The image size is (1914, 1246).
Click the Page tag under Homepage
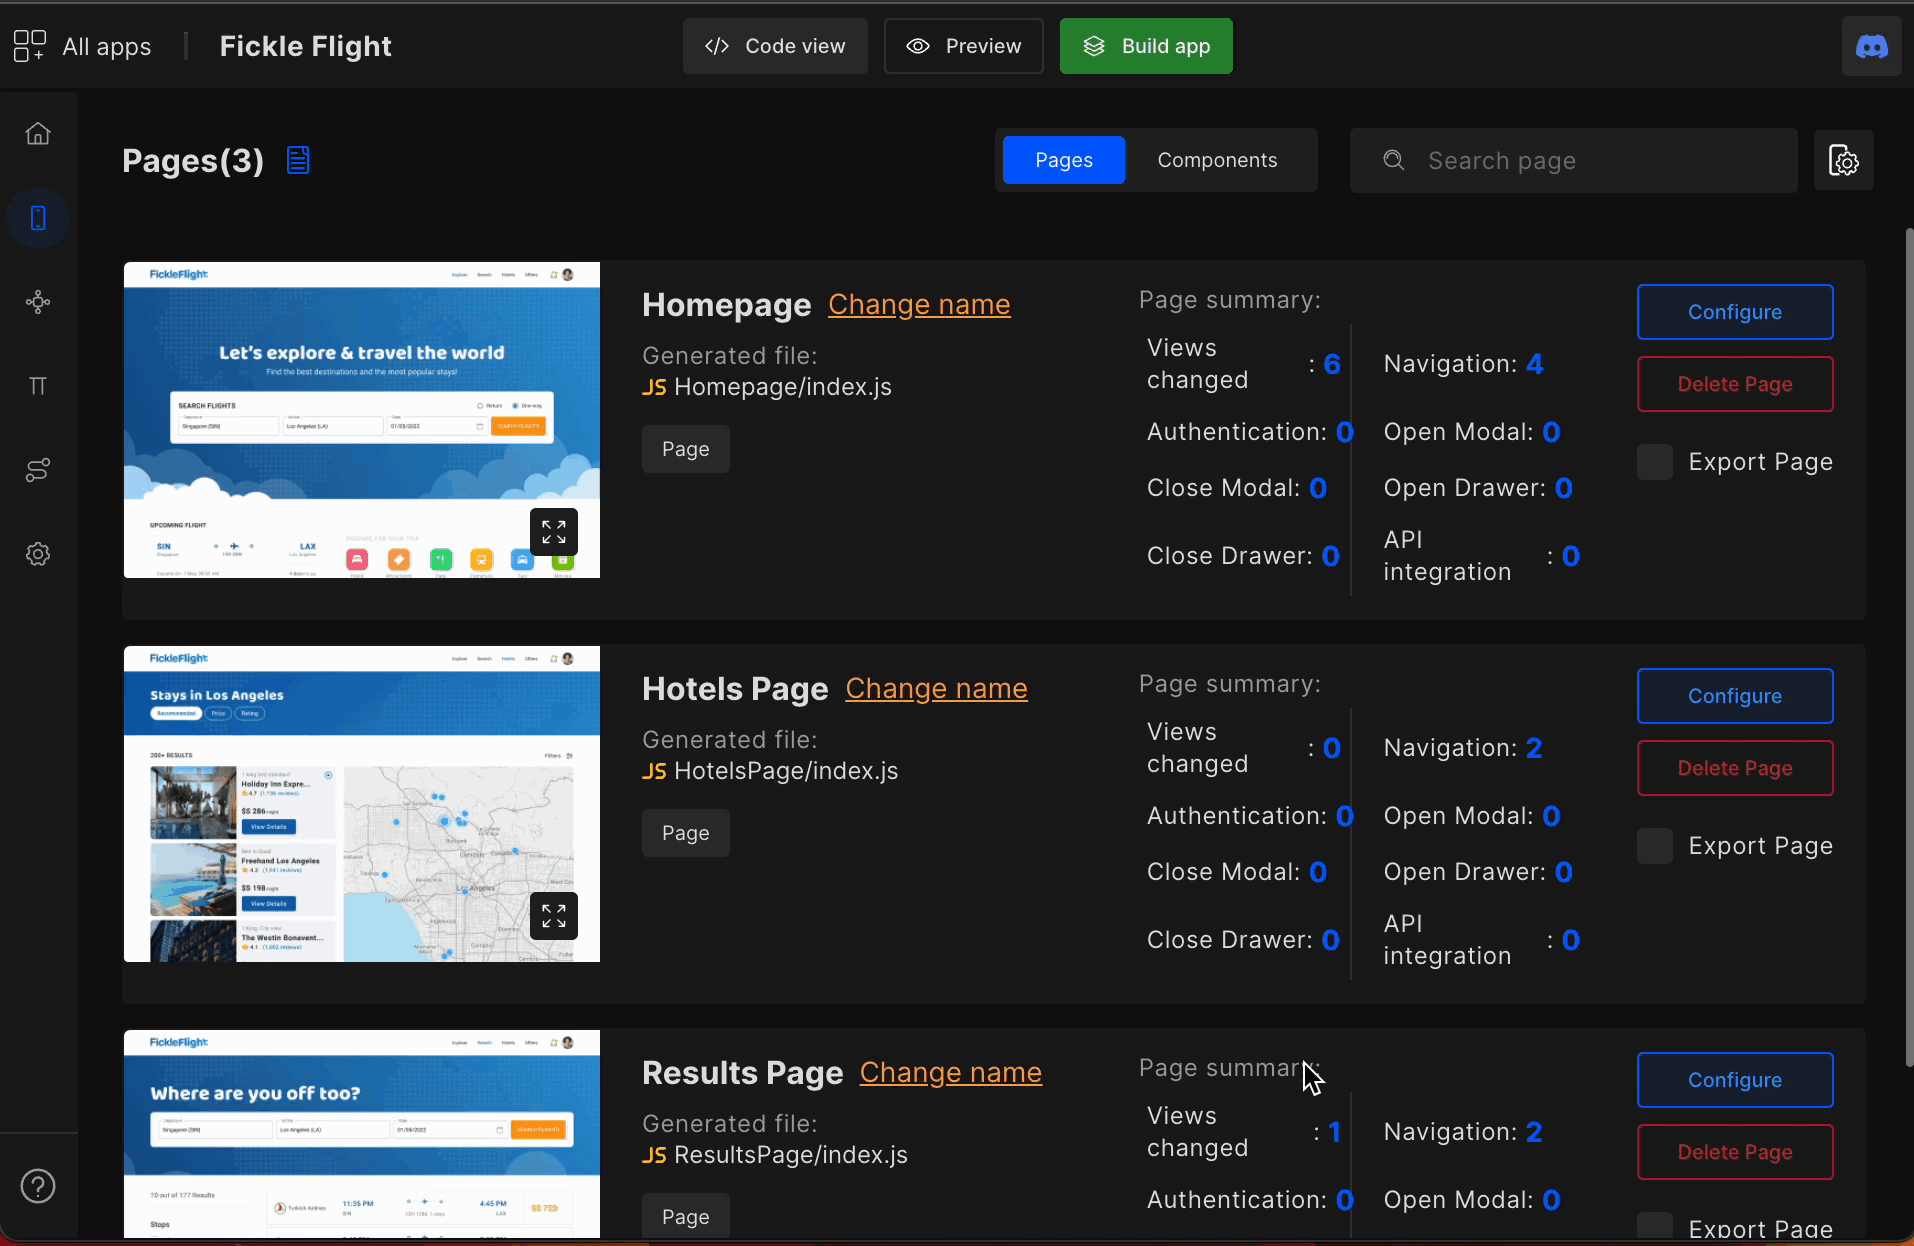coord(686,449)
